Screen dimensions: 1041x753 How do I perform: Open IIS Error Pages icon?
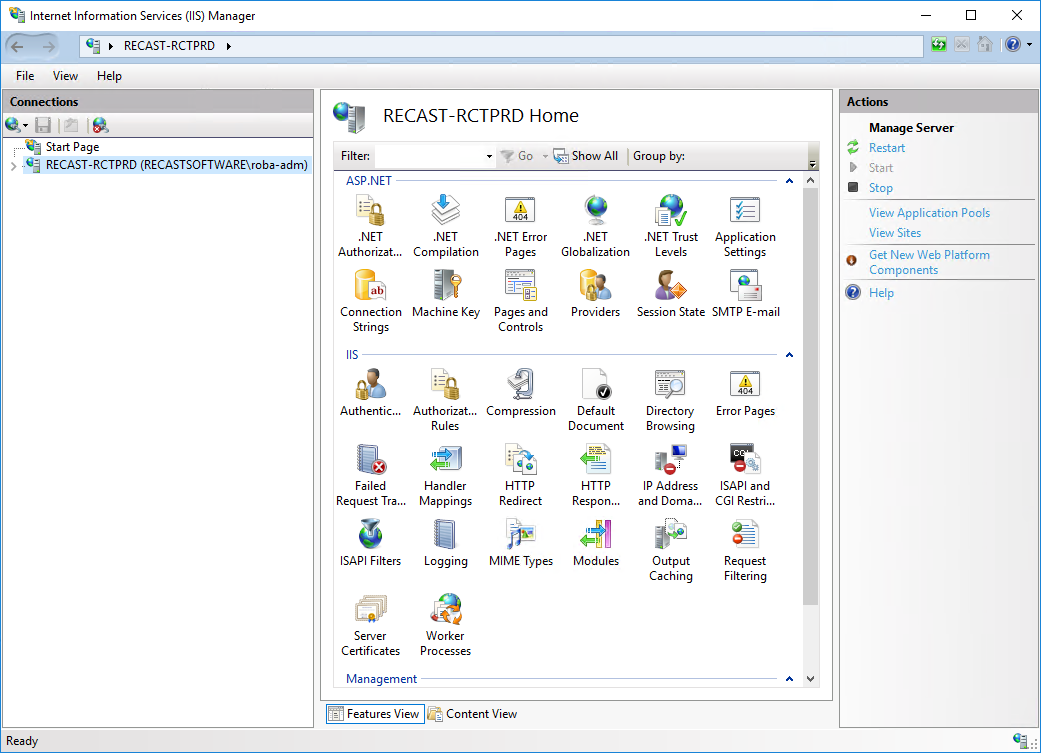point(745,393)
